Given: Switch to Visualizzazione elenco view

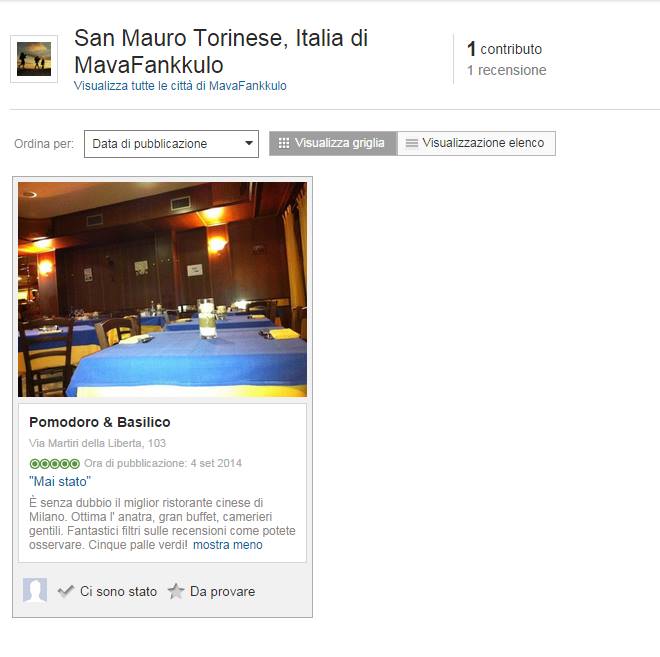Looking at the screenshot, I should (x=476, y=144).
